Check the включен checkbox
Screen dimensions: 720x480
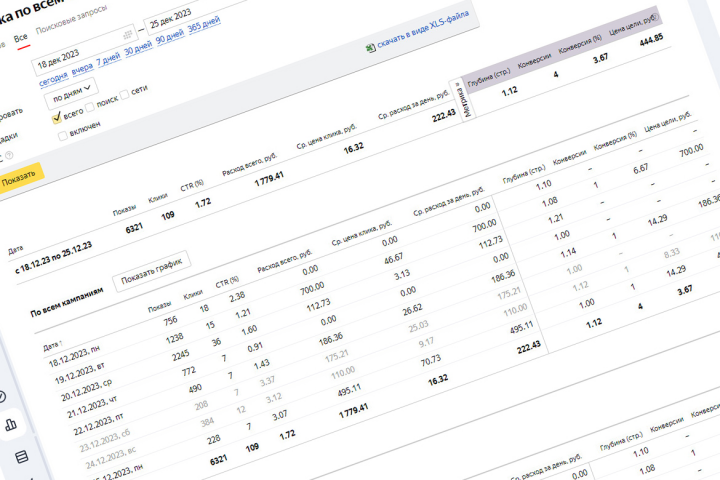63,136
